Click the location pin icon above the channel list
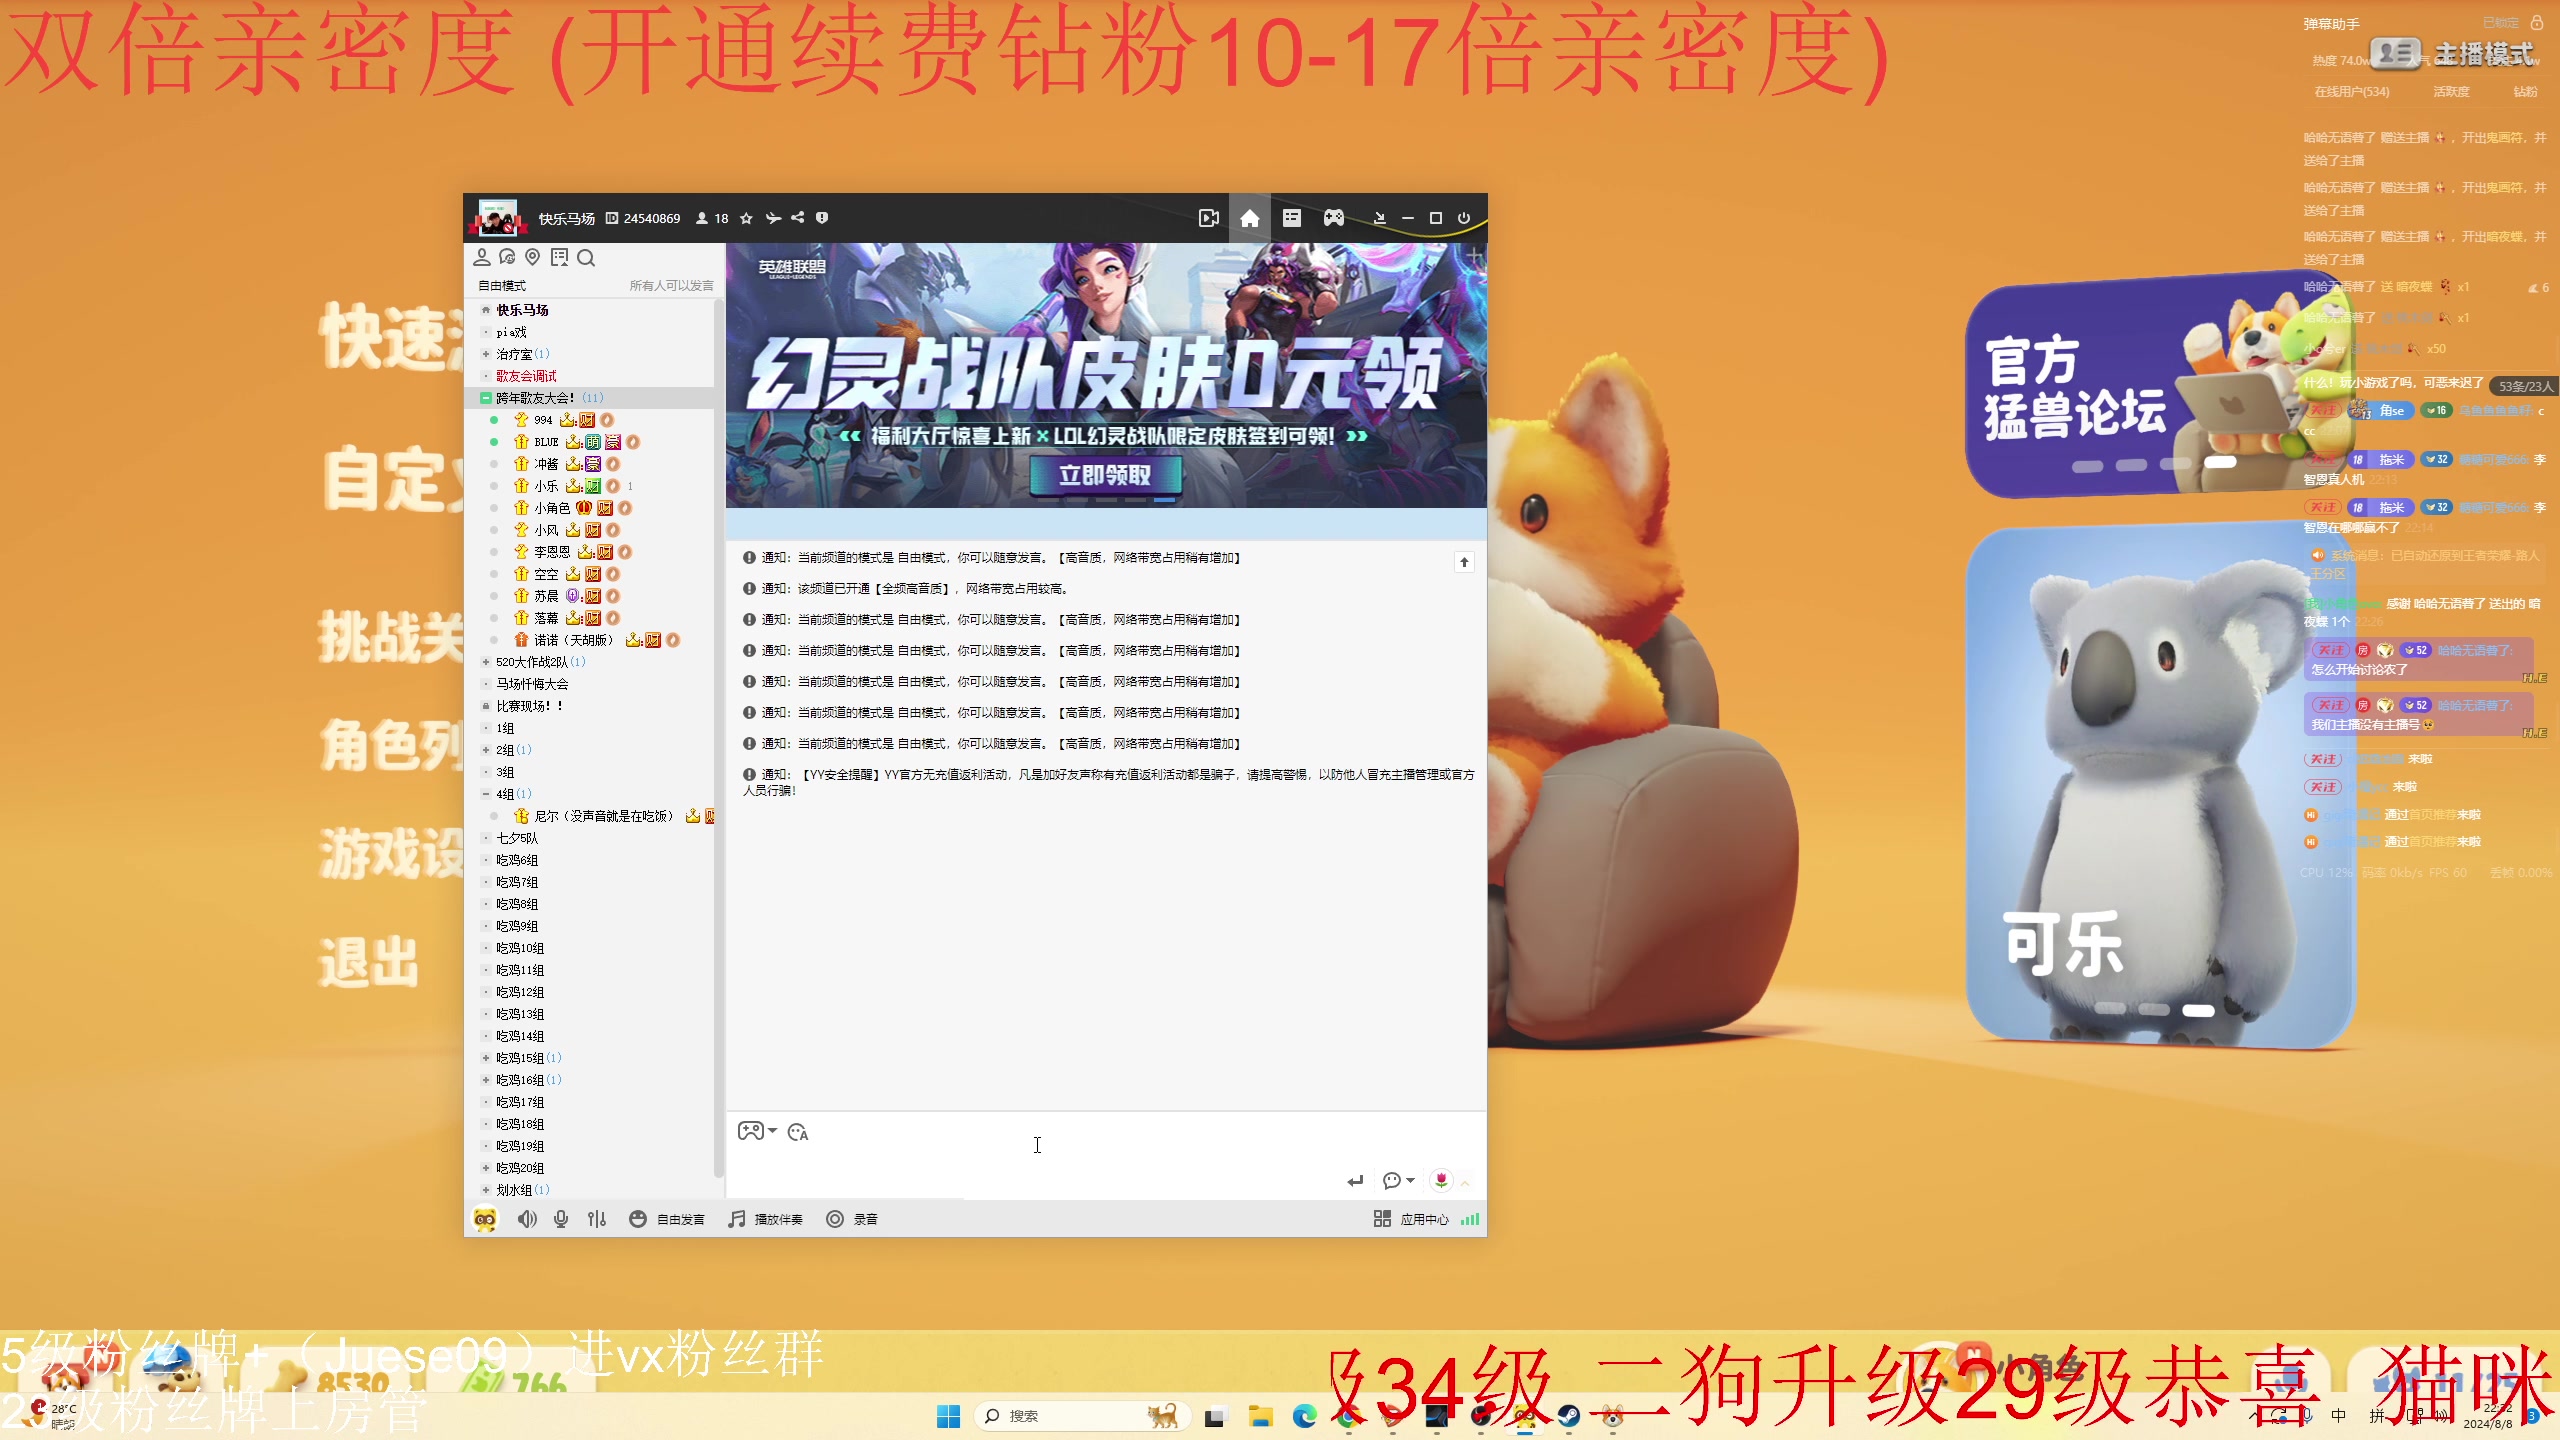 click(x=533, y=258)
